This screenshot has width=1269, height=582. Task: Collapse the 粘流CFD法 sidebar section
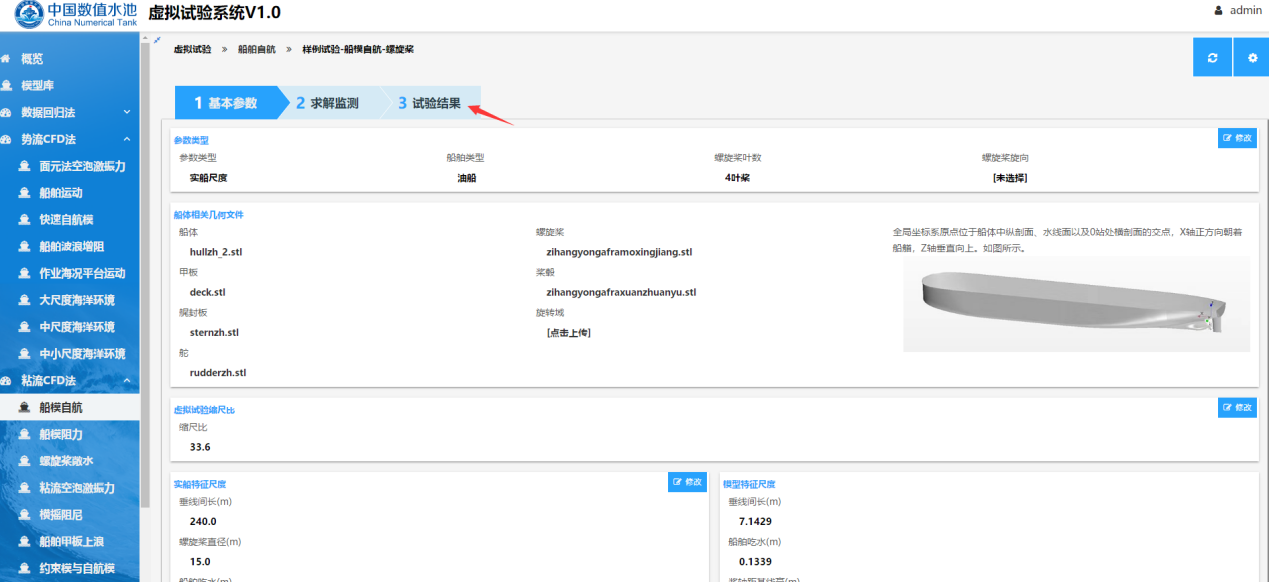(x=127, y=381)
